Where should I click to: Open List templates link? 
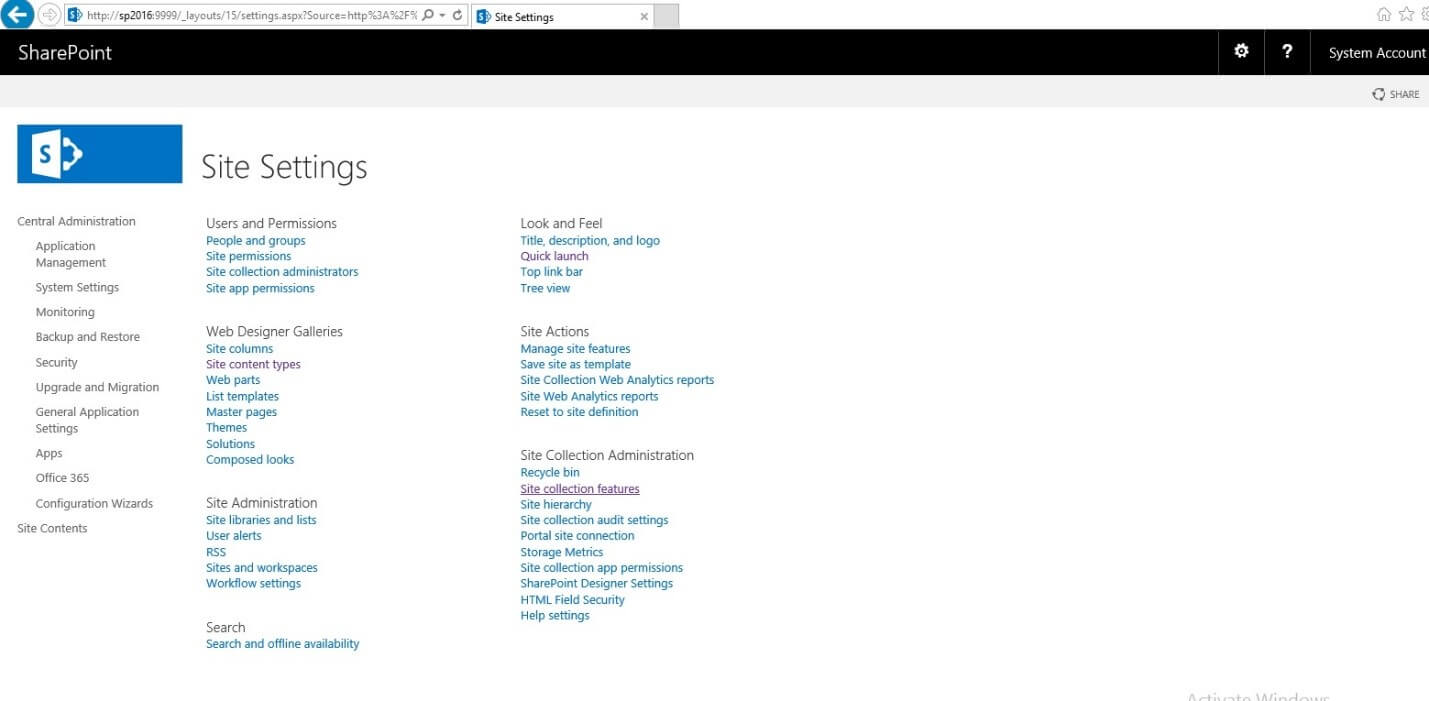[x=242, y=397]
